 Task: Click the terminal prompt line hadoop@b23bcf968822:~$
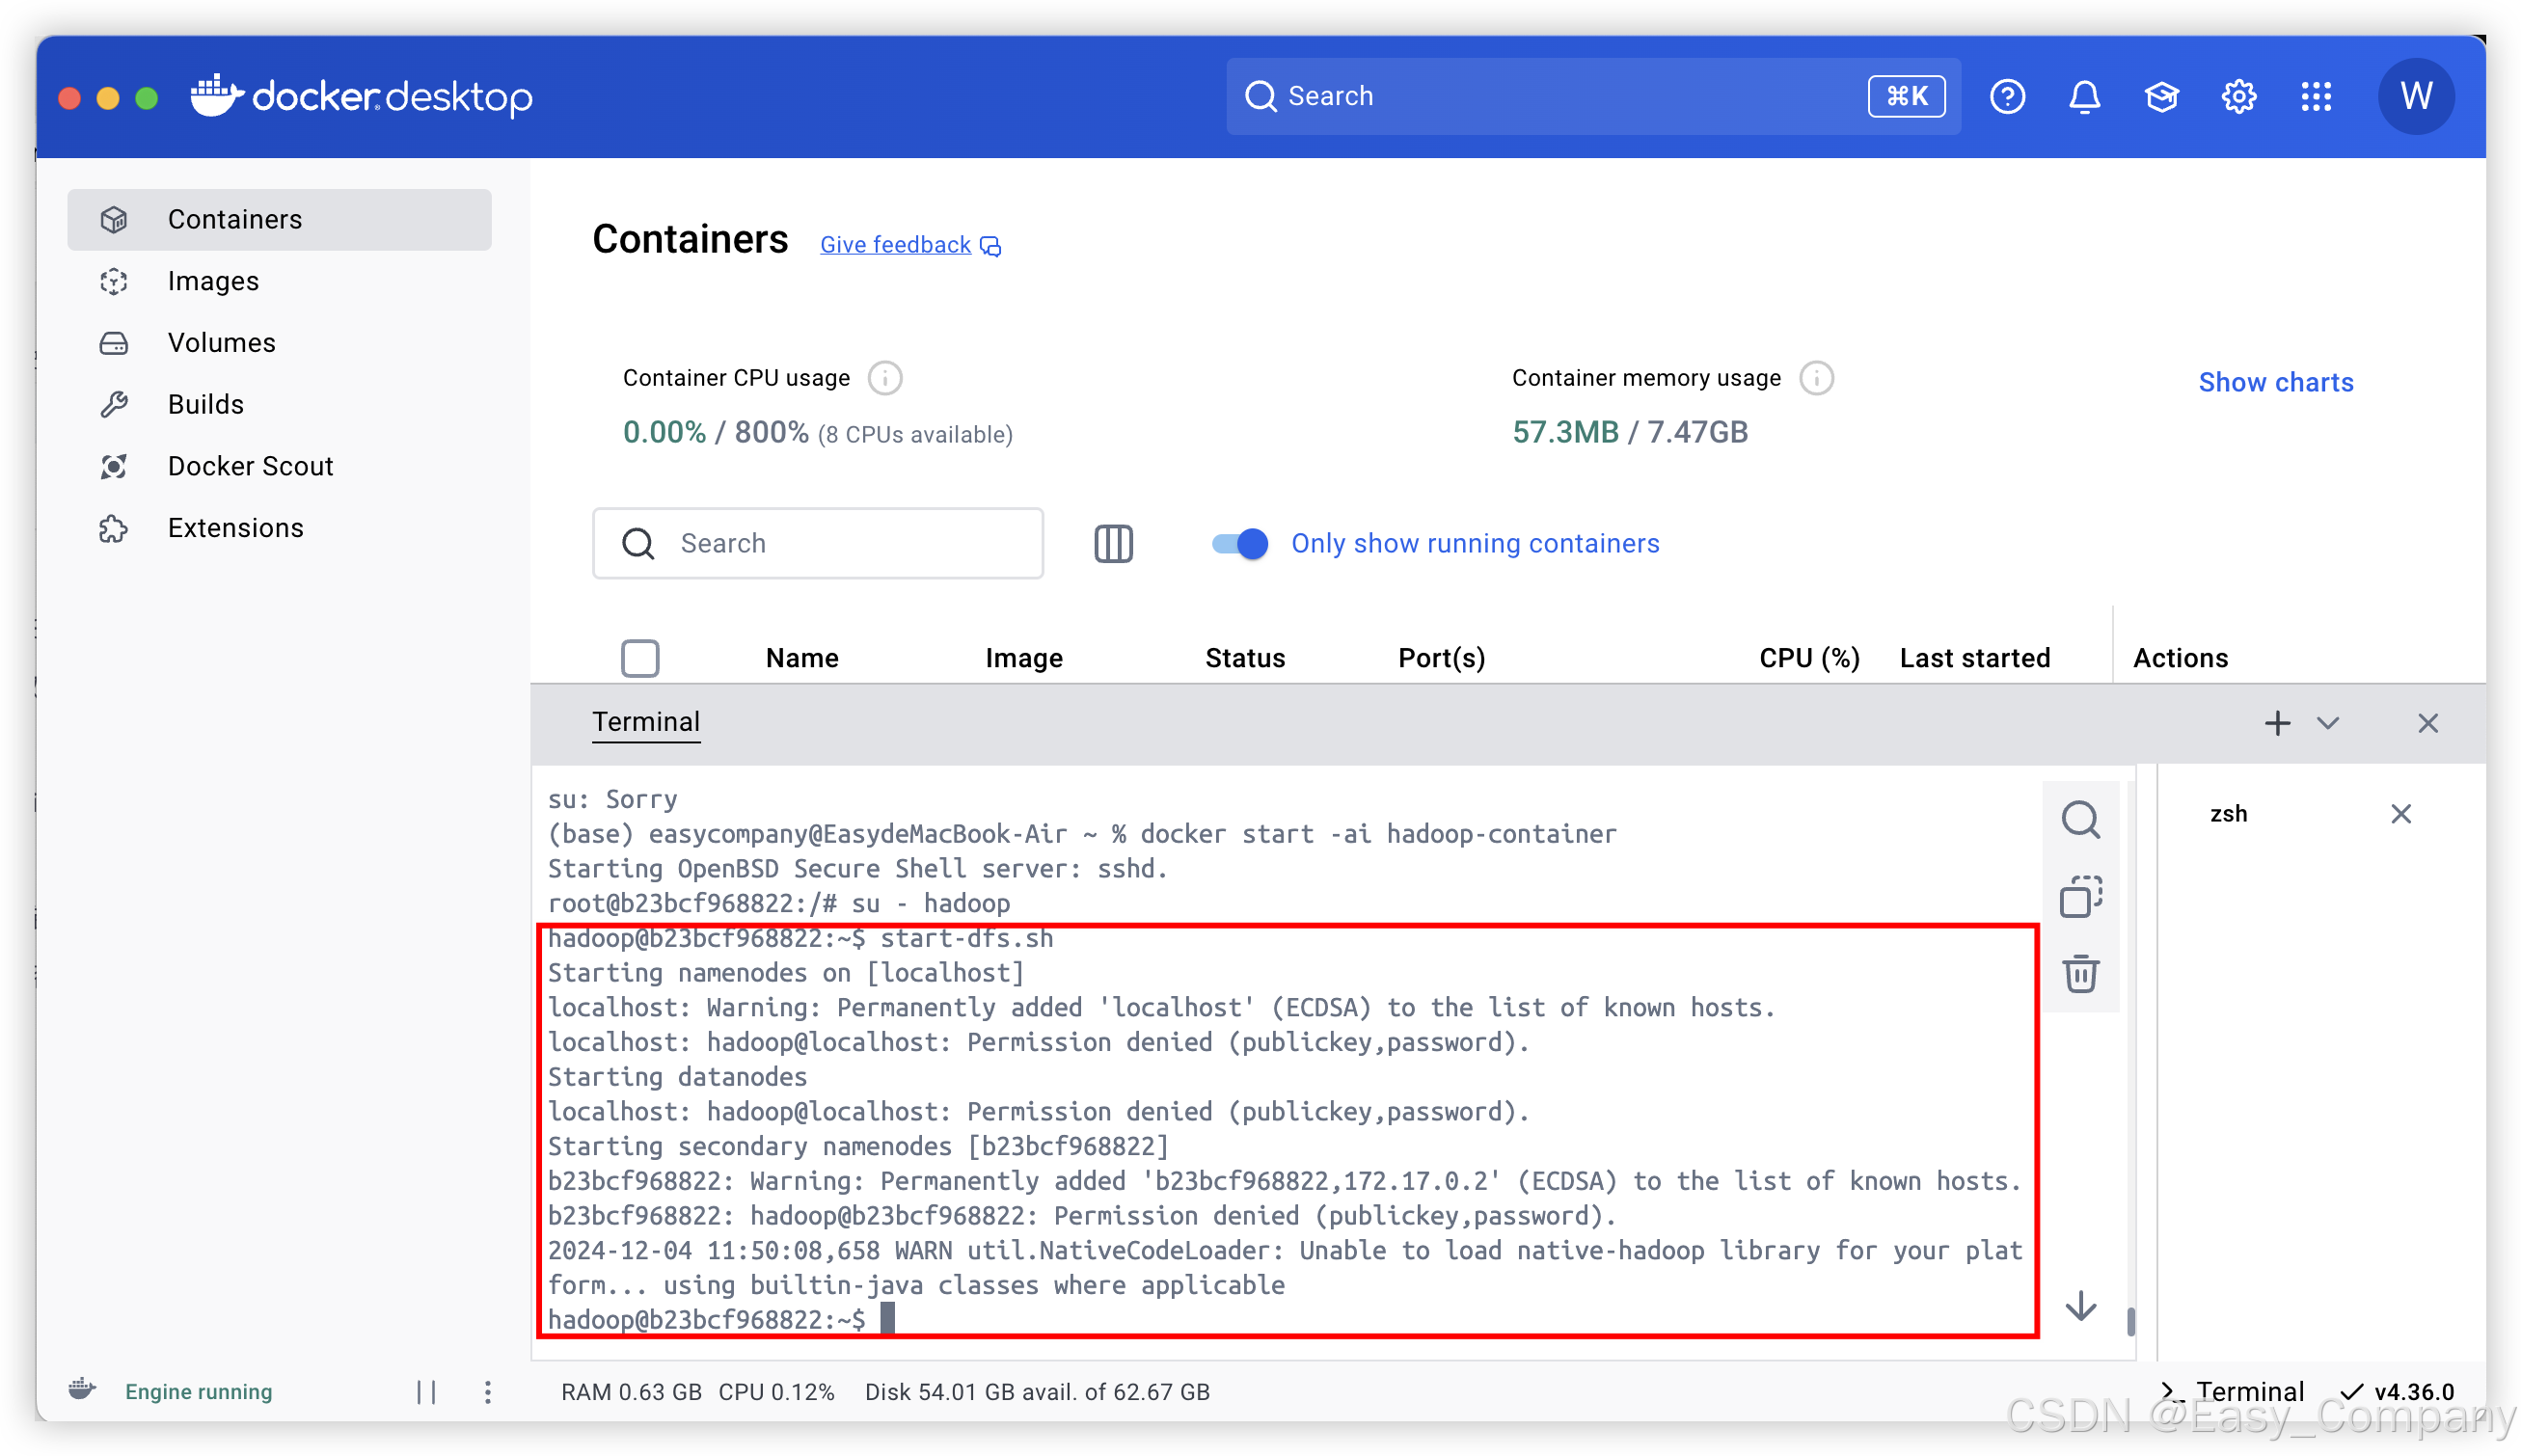(x=706, y=1320)
